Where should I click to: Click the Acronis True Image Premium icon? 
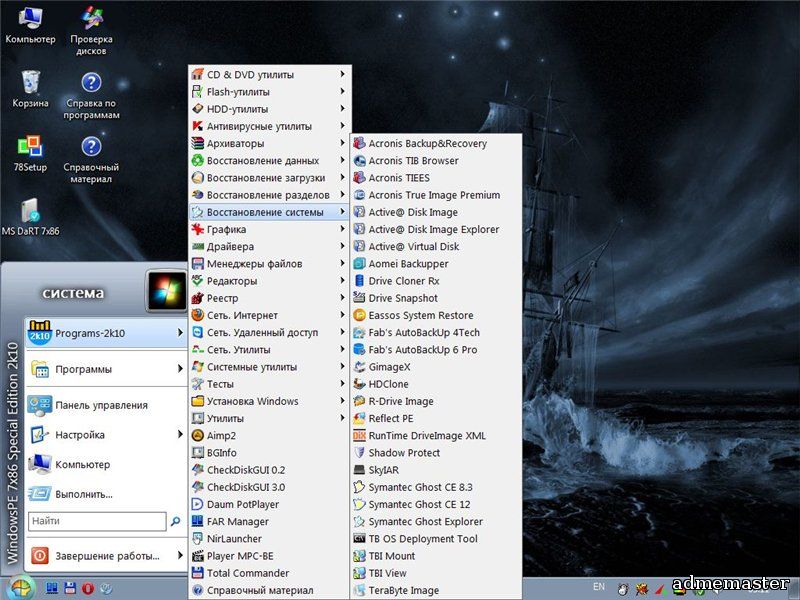point(359,195)
